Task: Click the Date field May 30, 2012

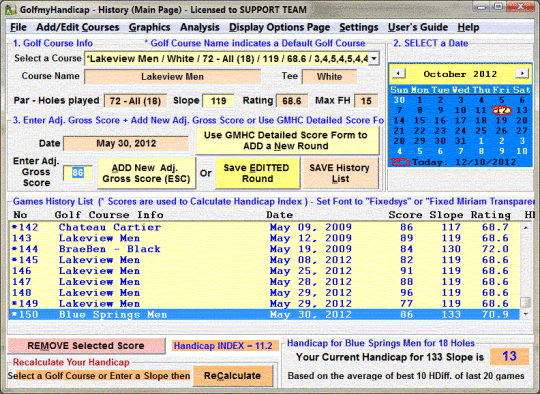Action: [x=126, y=143]
